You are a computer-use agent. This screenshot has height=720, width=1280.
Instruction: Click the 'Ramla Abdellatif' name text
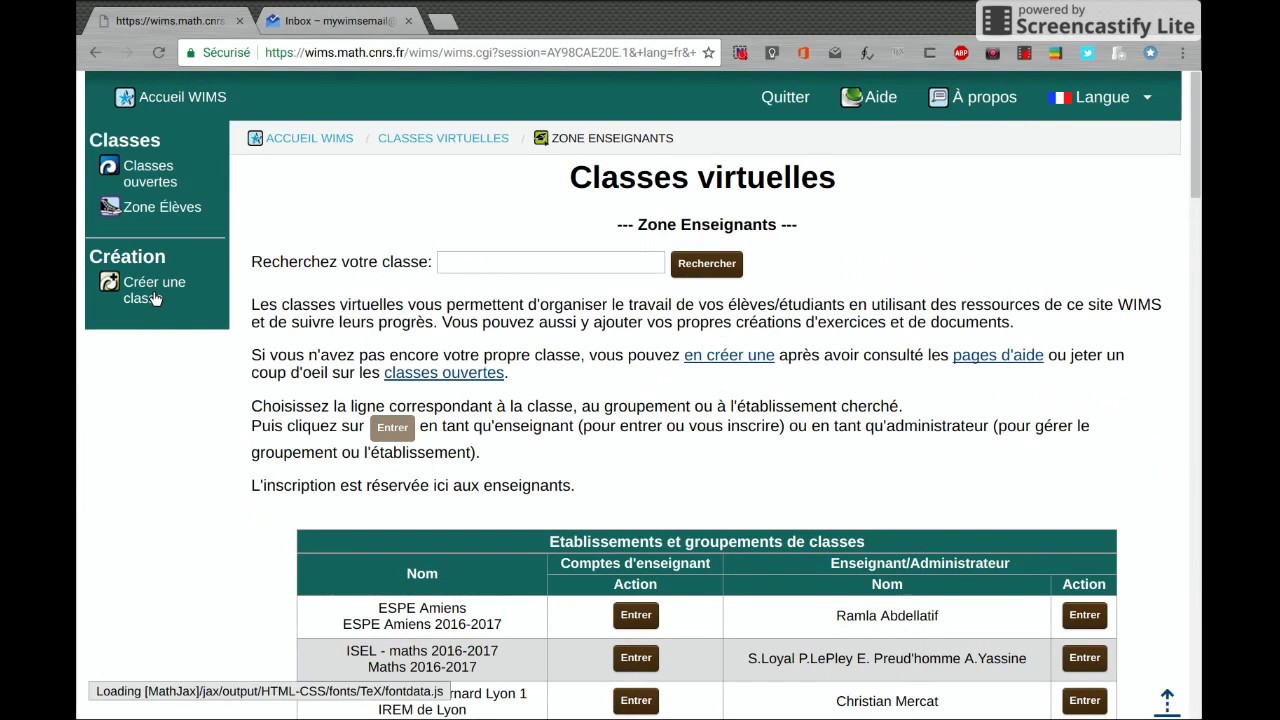tap(887, 615)
